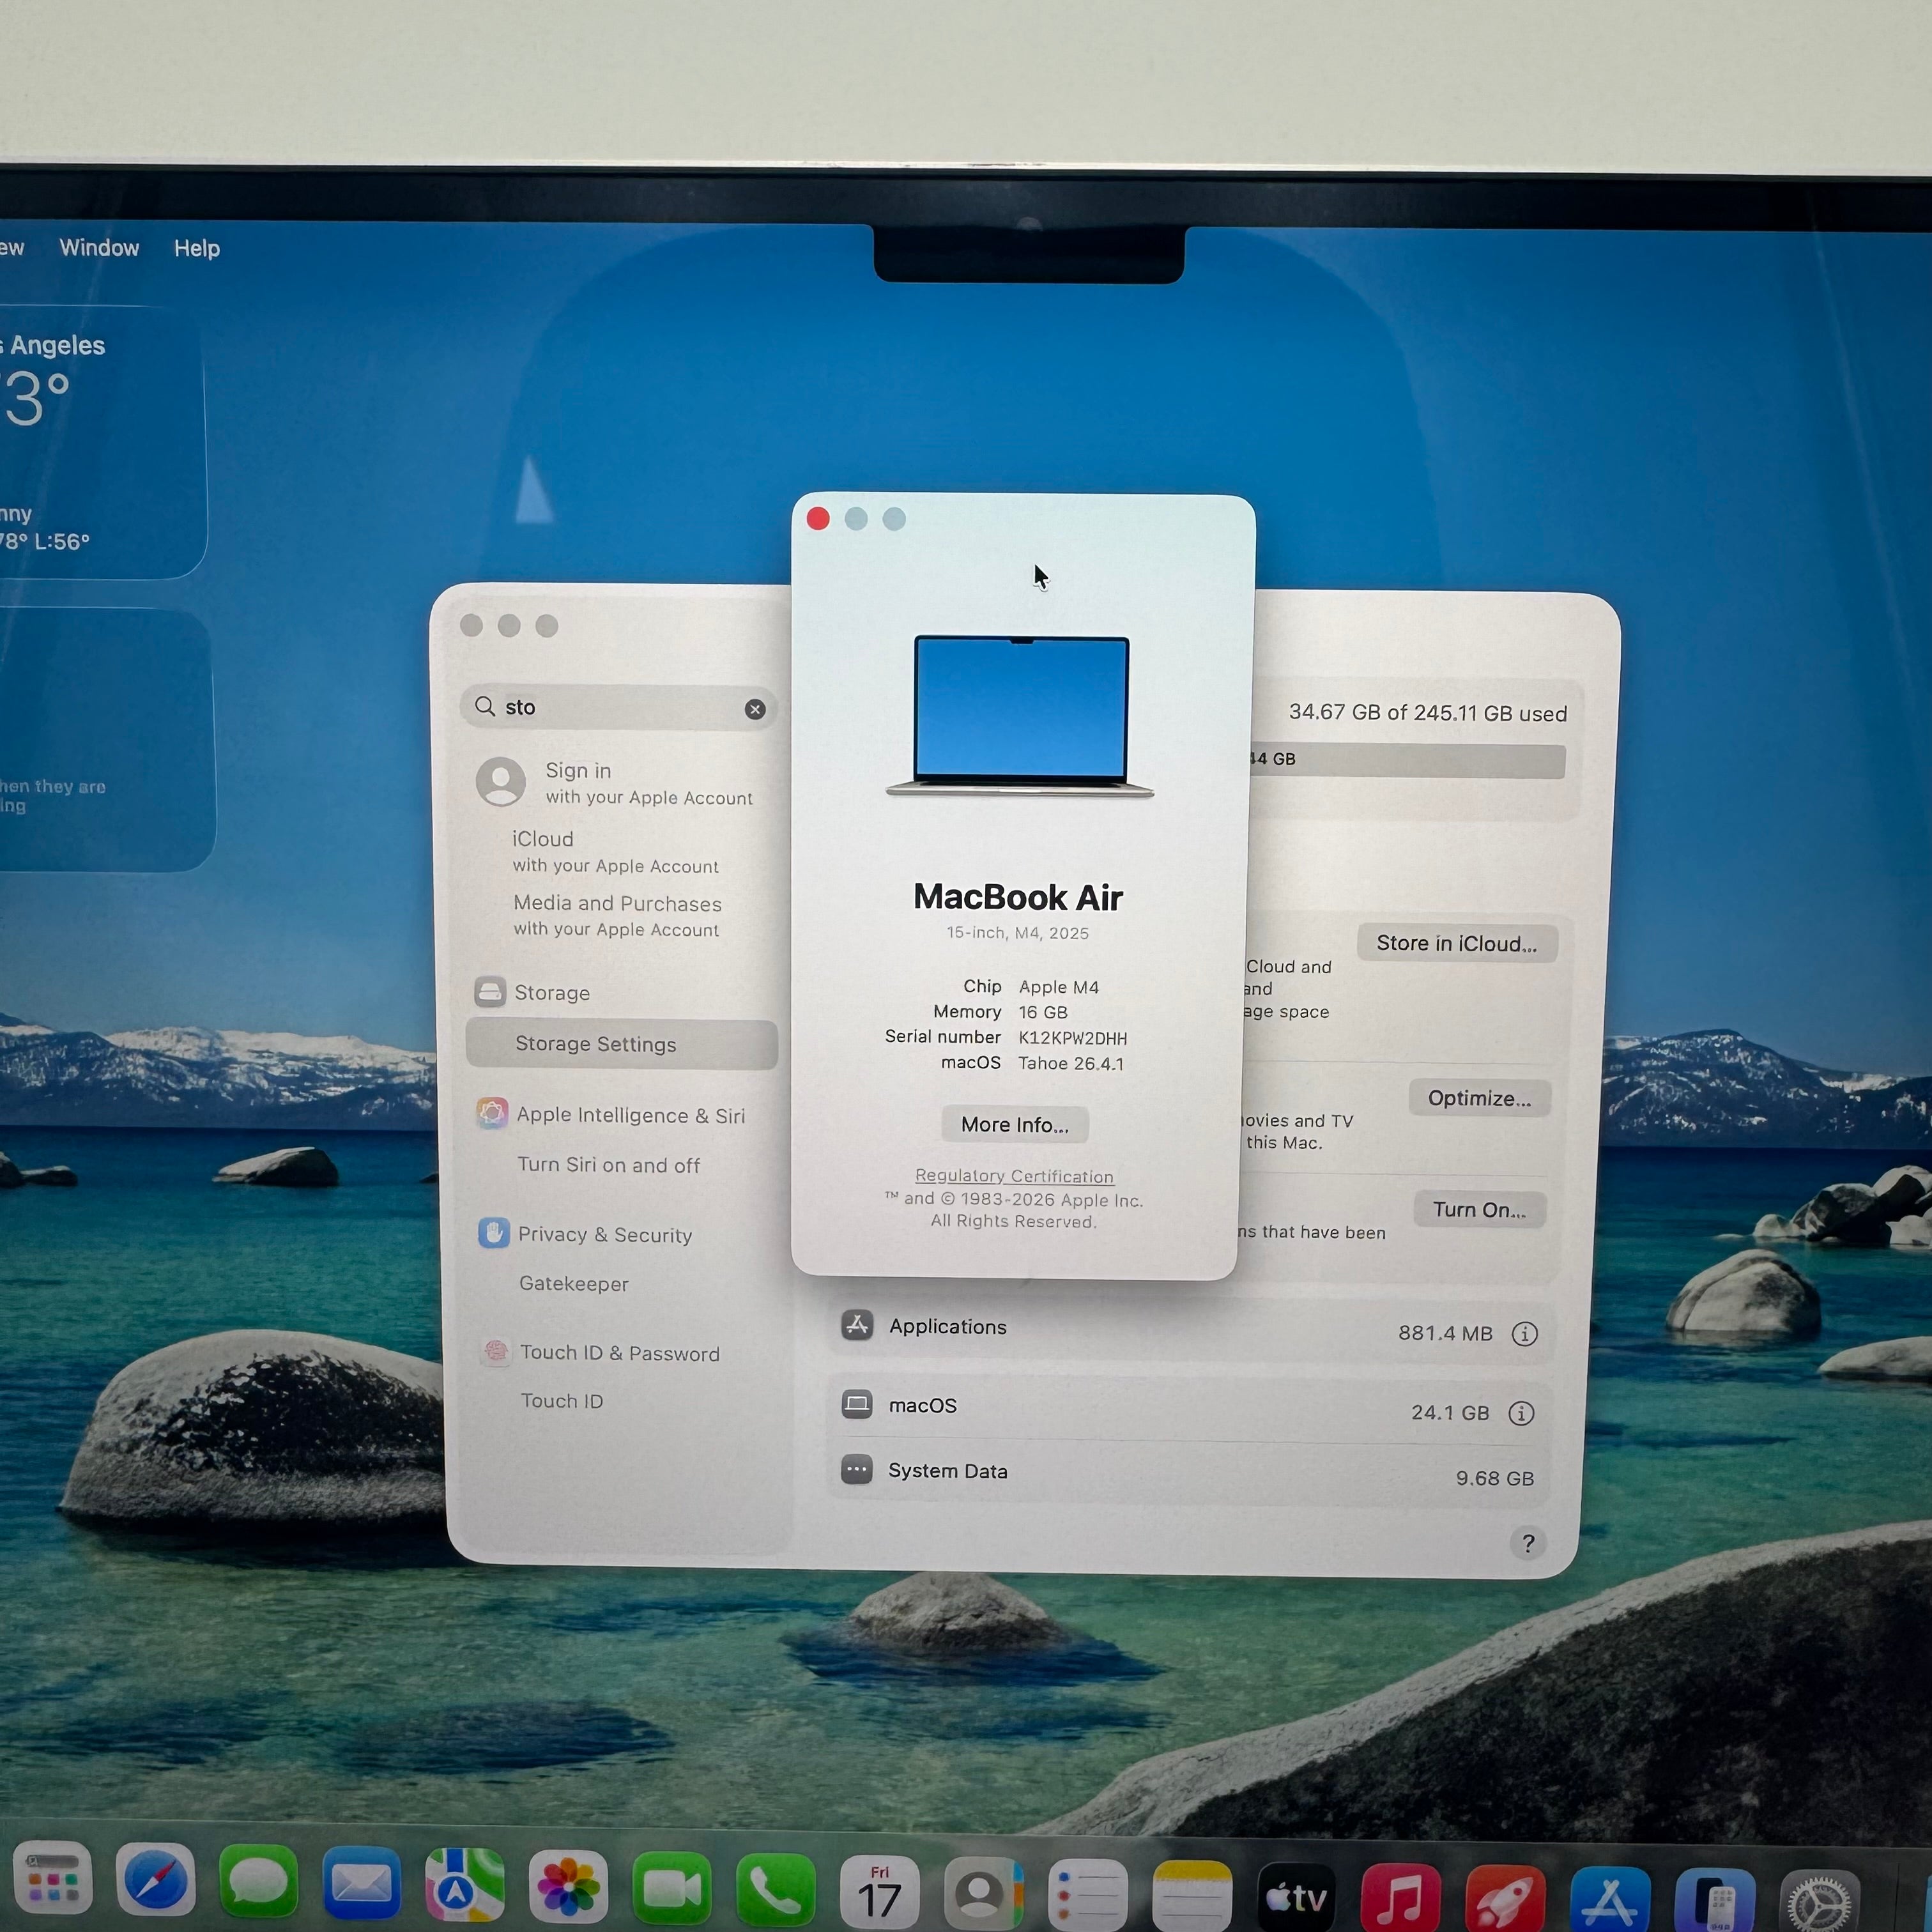Show info for Applications storage
This screenshot has width=1932, height=1932.
[1525, 1334]
